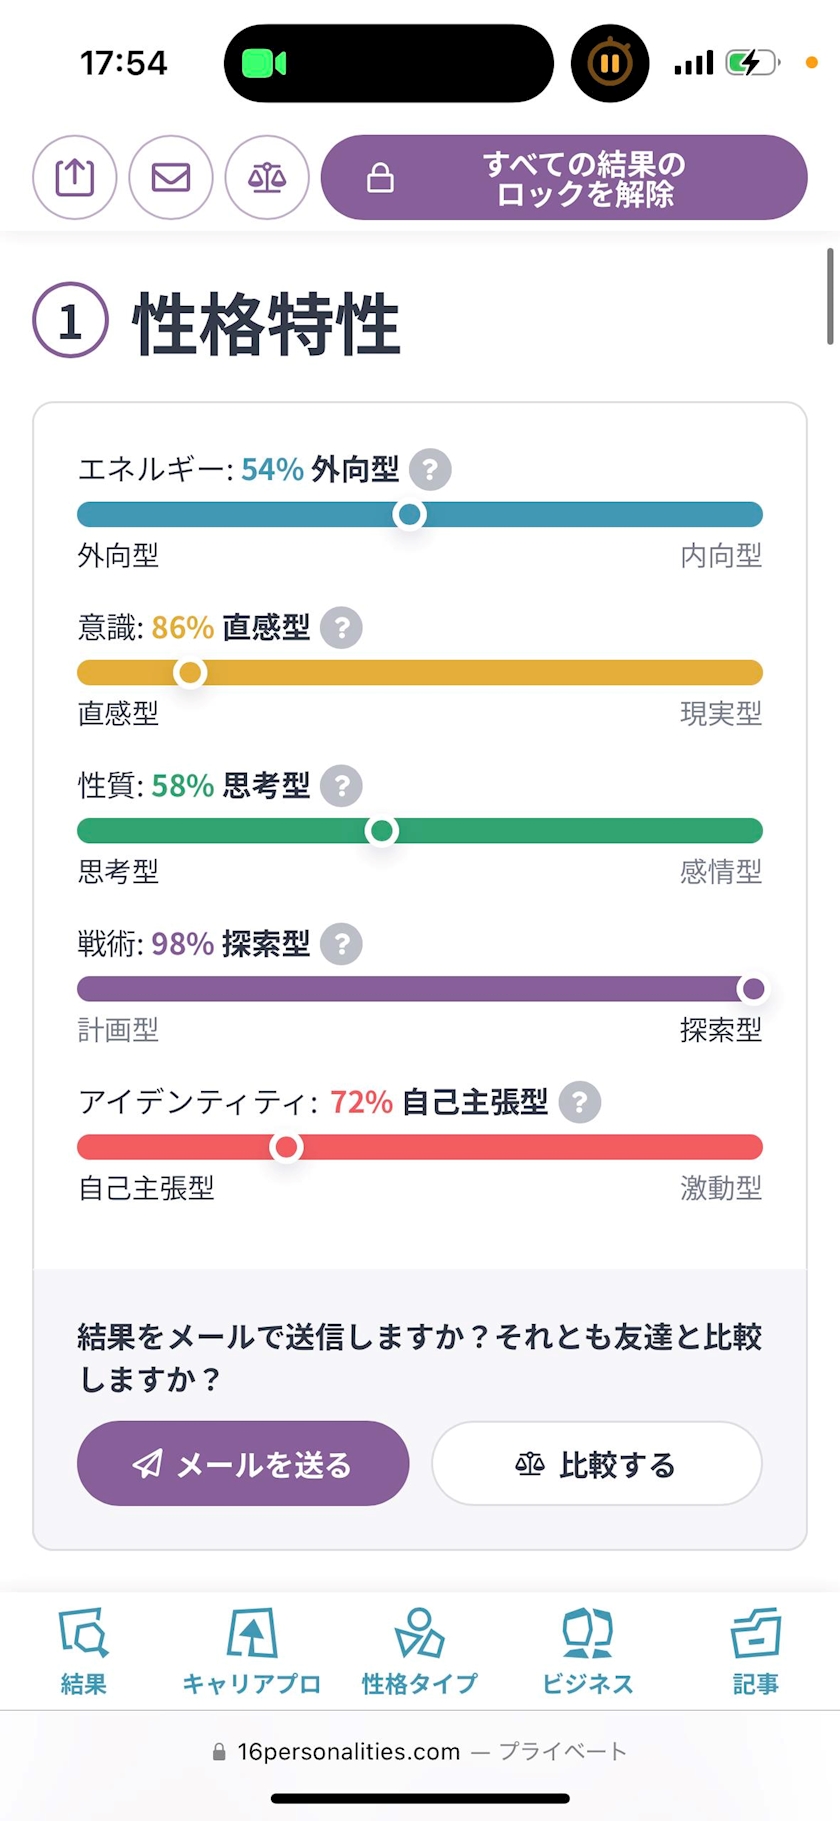Open help icon beside 意識 直感型
This screenshot has width=840, height=1821.
click(342, 628)
